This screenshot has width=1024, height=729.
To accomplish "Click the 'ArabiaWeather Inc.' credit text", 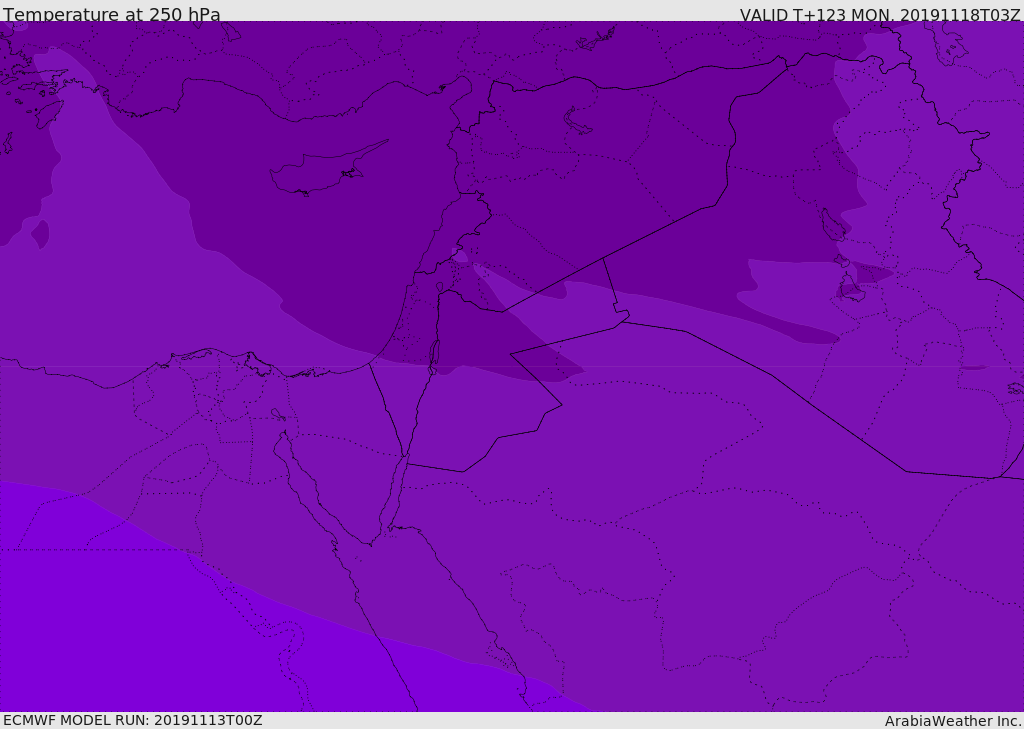I will tap(953, 721).
